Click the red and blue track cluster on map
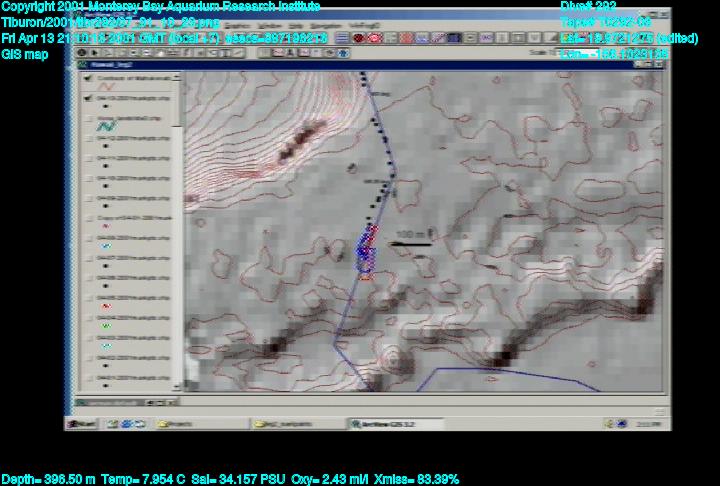 366,252
